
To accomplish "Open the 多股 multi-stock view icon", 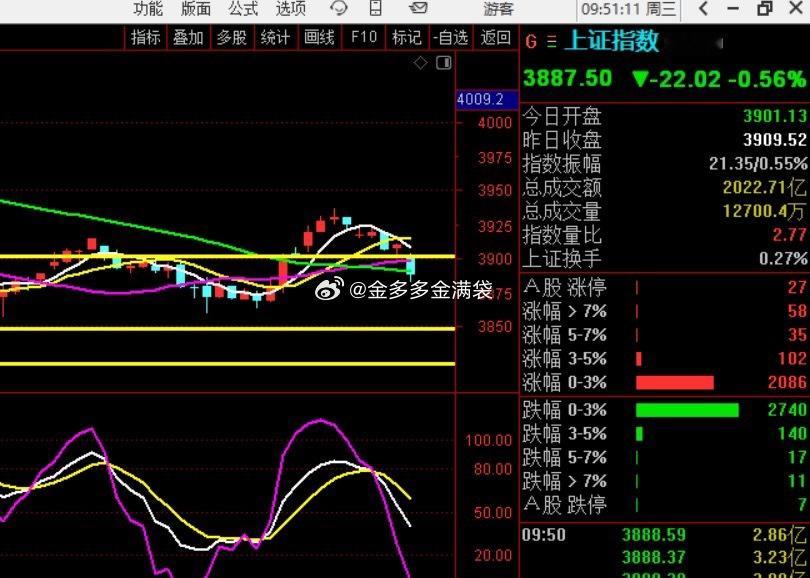I will coord(231,38).
